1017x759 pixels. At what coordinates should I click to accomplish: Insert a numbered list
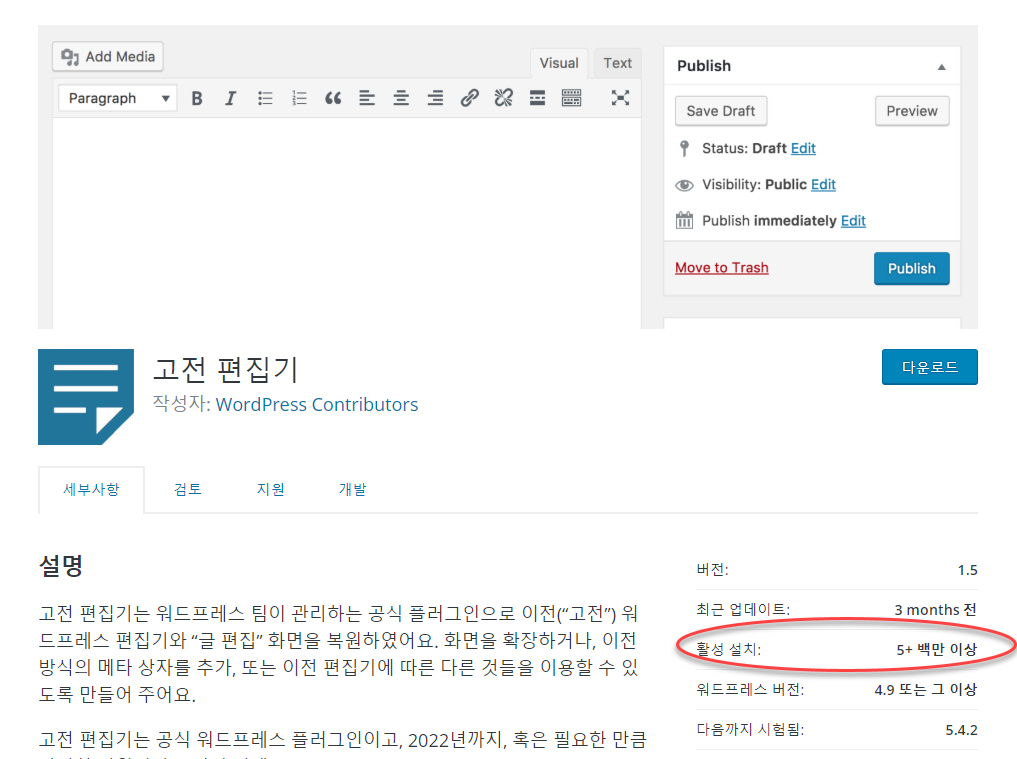pos(299,98)
